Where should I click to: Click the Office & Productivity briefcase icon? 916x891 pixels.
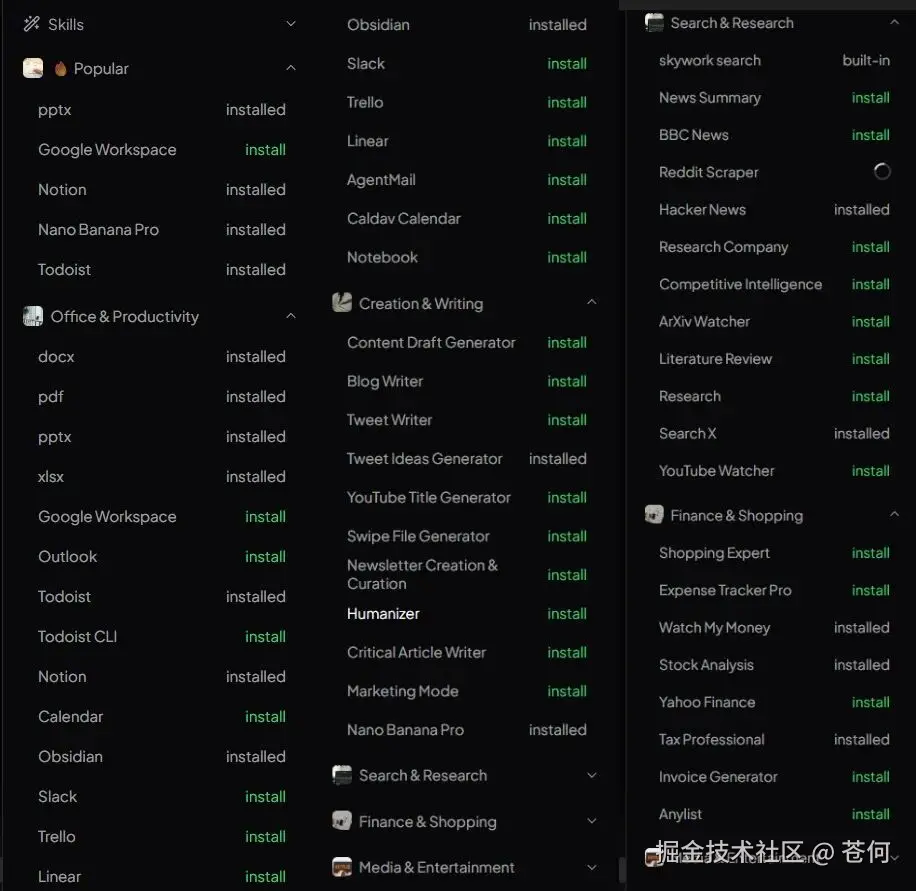(33, 316)
